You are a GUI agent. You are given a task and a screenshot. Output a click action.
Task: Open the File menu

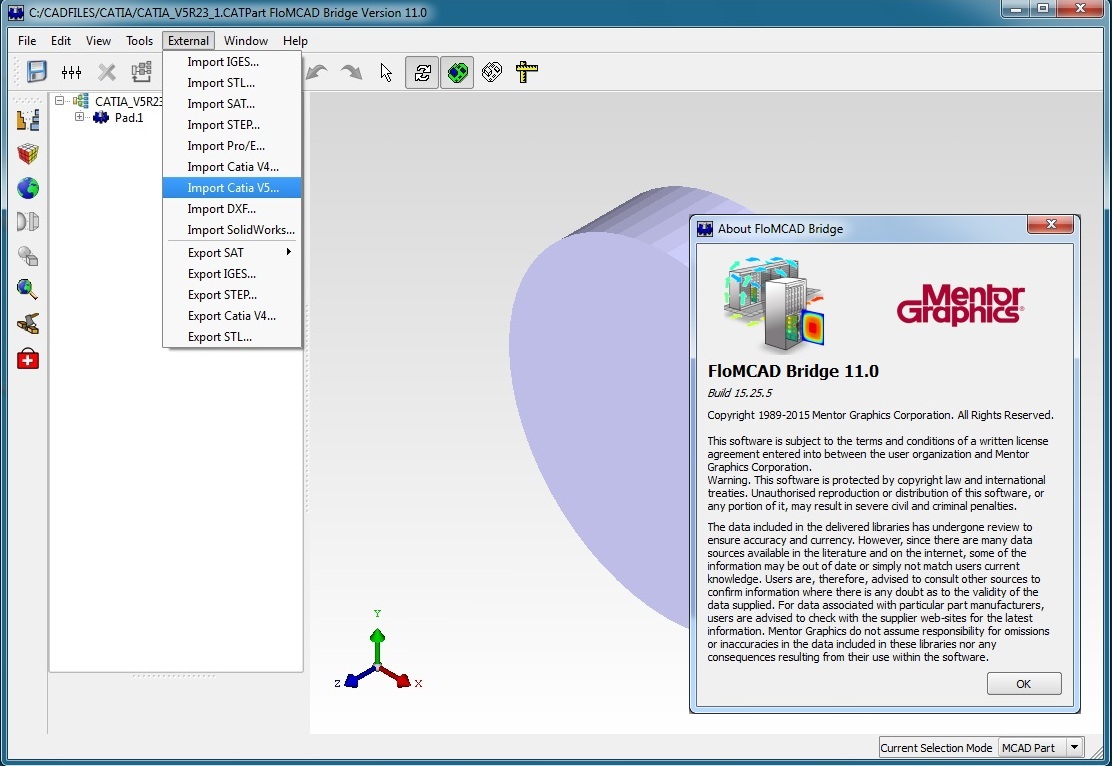coord(27,40)
